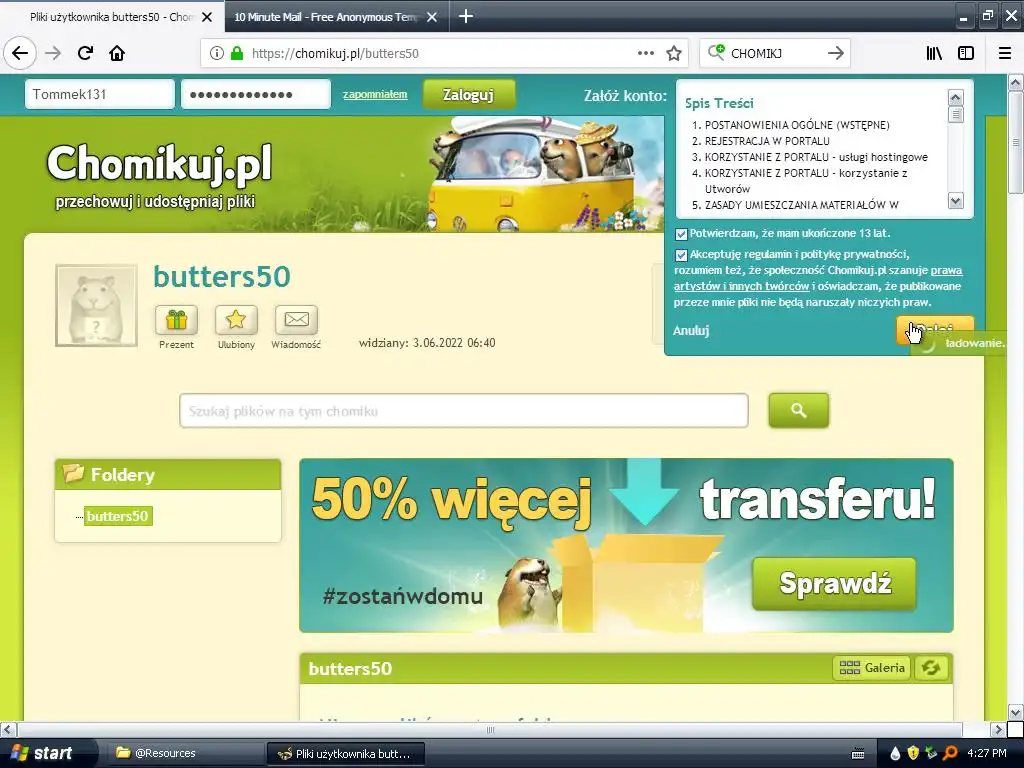Screen dimensions: 1024x768
Task: Click the system tray shield icon
Action: tap(913, 753)
